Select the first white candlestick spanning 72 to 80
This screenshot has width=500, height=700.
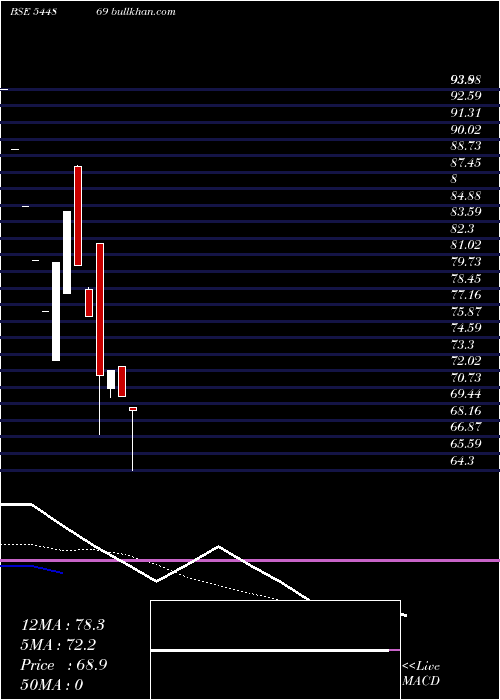click(56, 311)
